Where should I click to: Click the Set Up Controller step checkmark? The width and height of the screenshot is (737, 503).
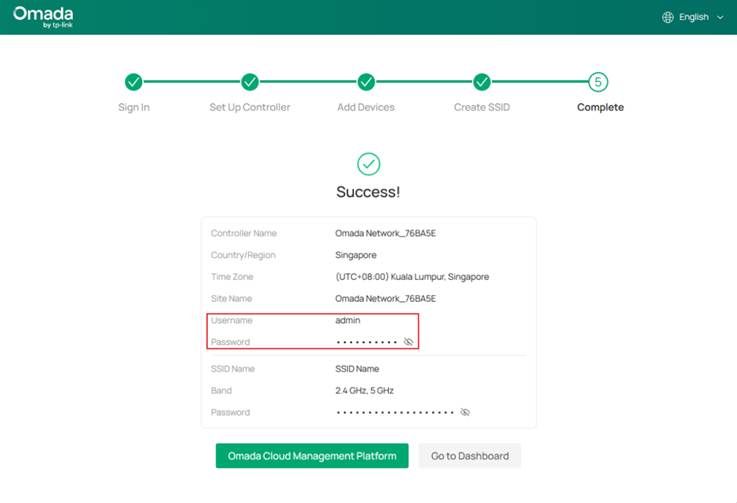pos(250,82)
